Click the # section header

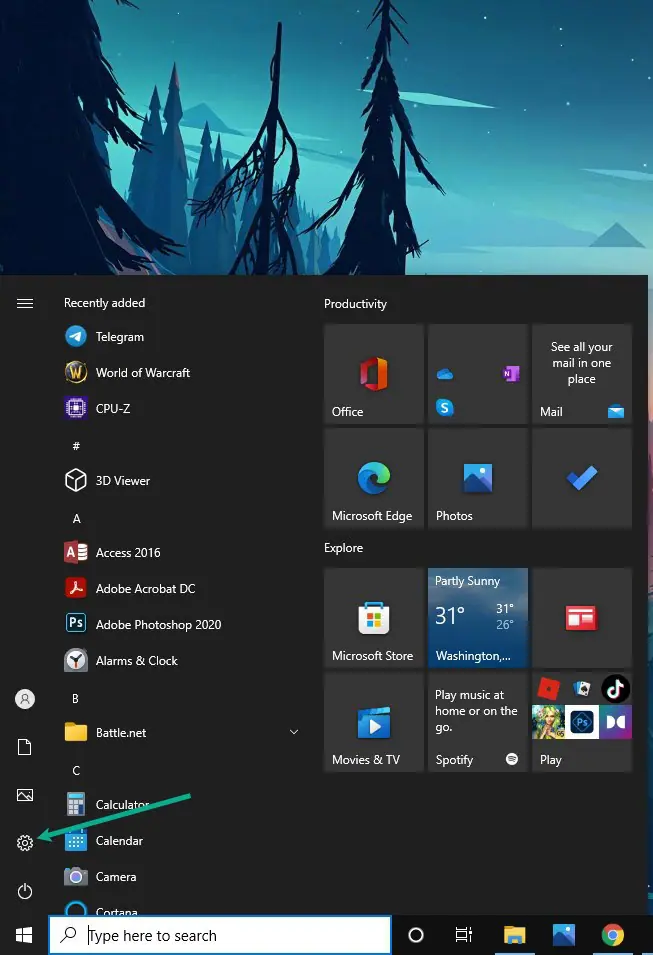76,446
